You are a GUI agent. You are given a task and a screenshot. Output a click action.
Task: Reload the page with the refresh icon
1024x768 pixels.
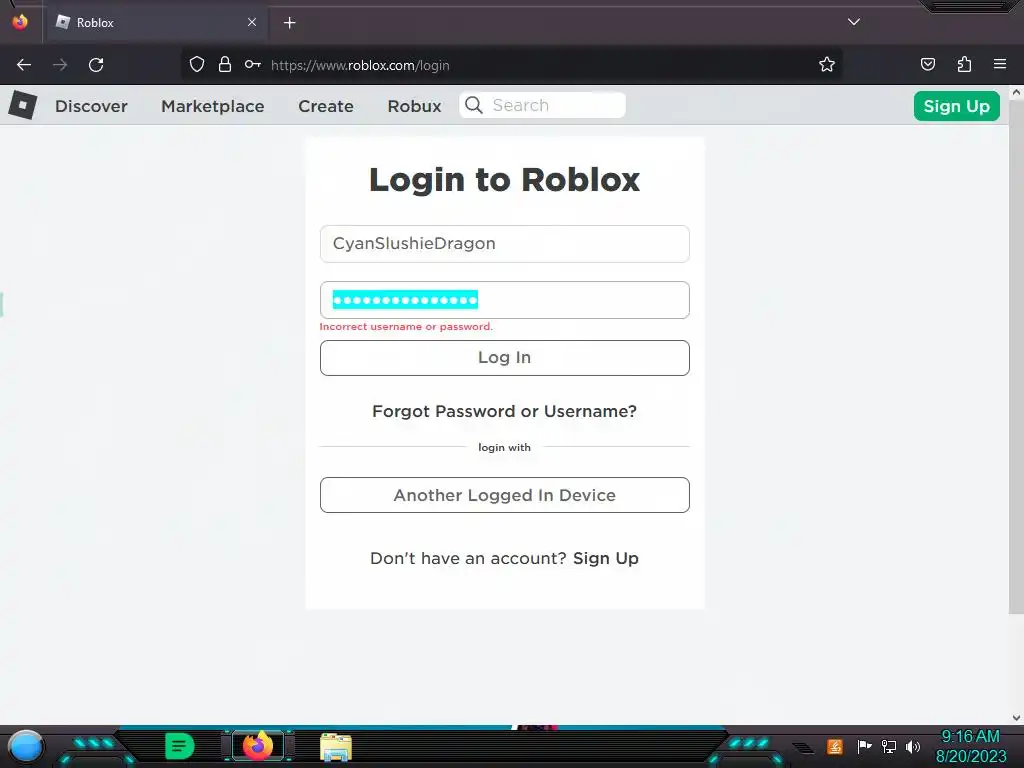(x=96, y=65)
